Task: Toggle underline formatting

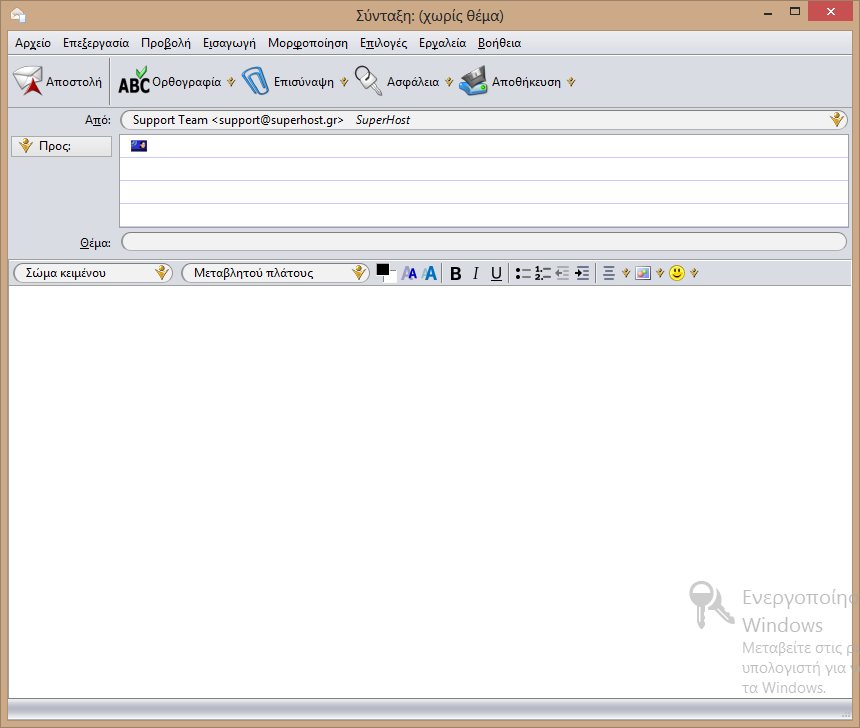Action: (496, 273)
